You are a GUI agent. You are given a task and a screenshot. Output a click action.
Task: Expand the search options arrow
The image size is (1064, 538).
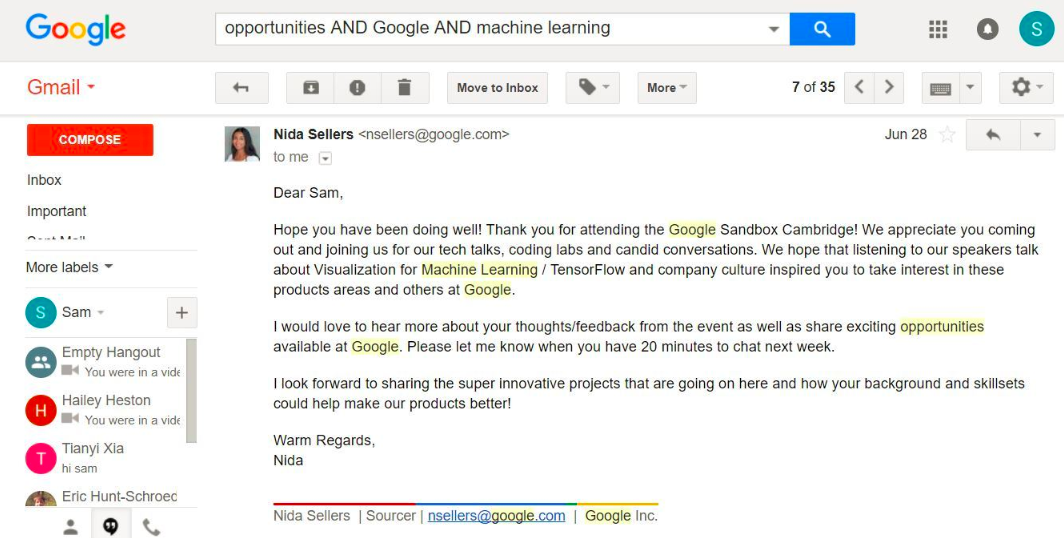pyautogui.click(x=774, y=29)
